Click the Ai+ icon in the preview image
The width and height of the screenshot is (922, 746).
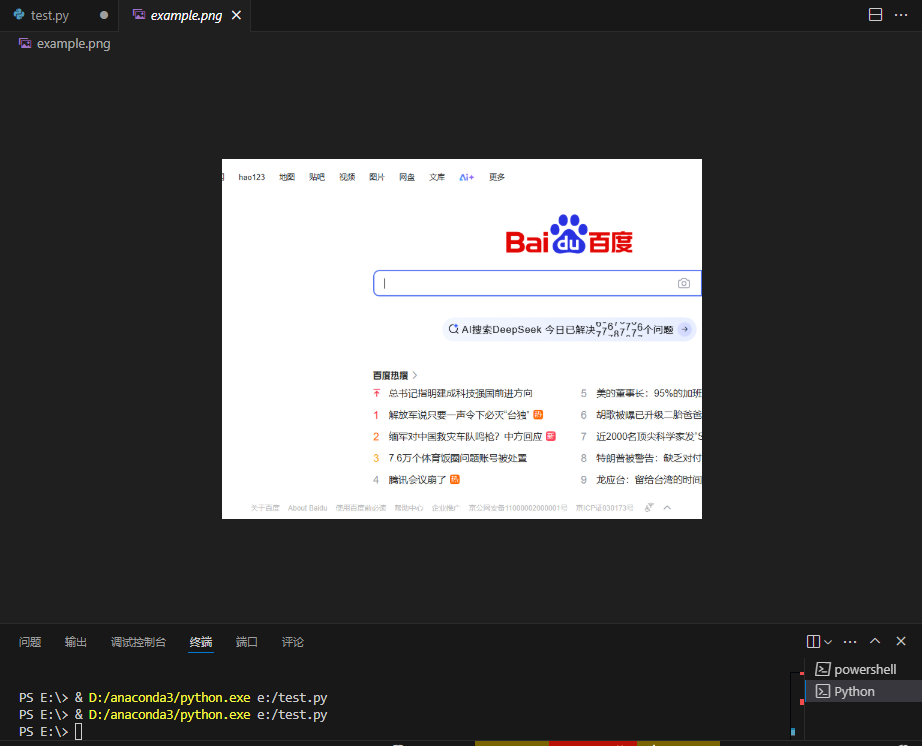pos(466,177)
